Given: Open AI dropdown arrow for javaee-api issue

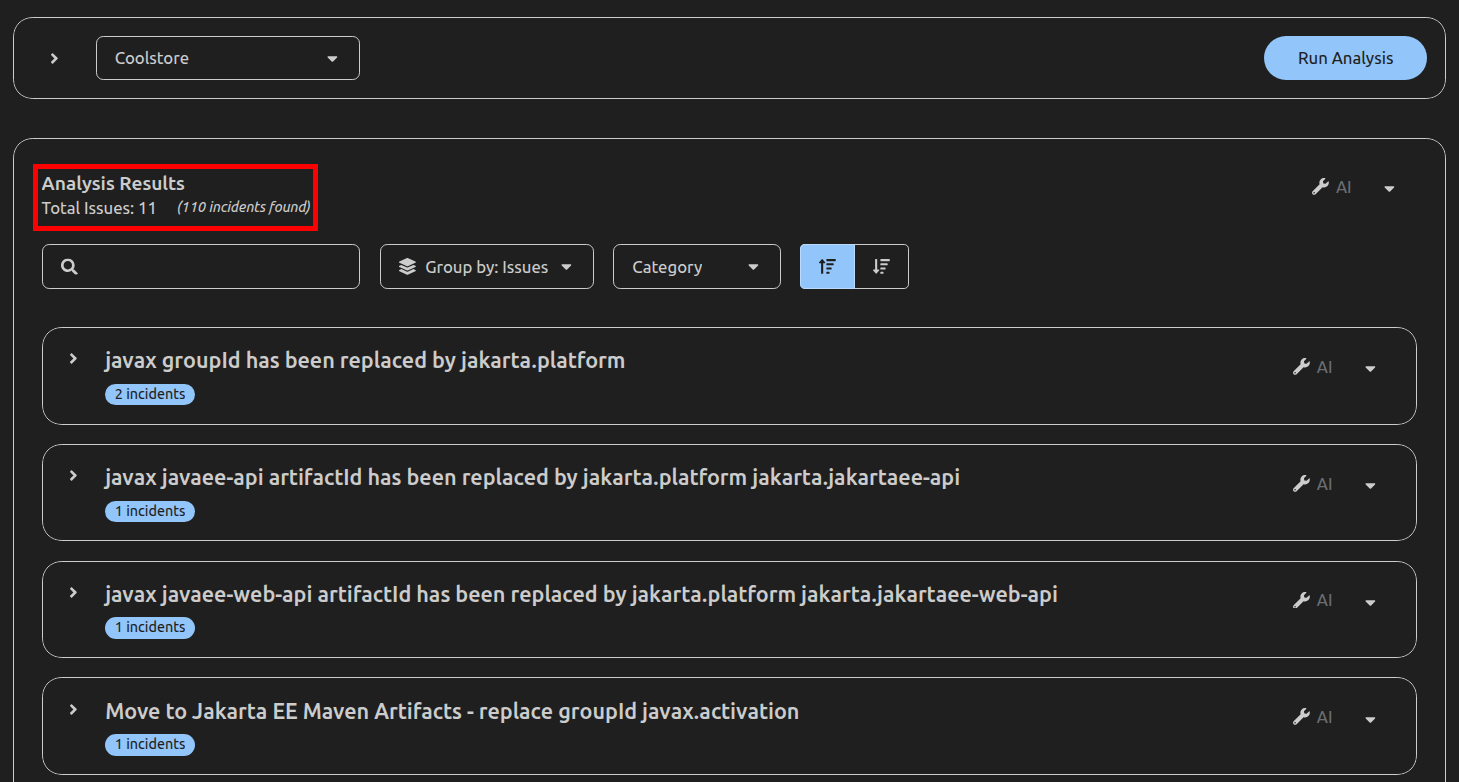Looking at the screenshot, I should pyautogui.click(x=1370, y=485).
